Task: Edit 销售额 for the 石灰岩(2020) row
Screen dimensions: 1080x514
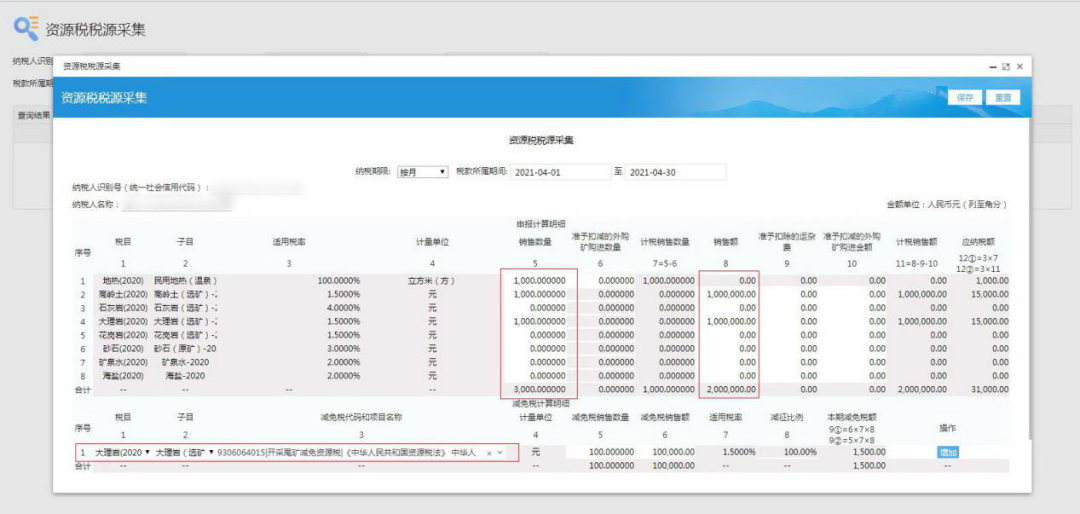Action: pos(729,308)
